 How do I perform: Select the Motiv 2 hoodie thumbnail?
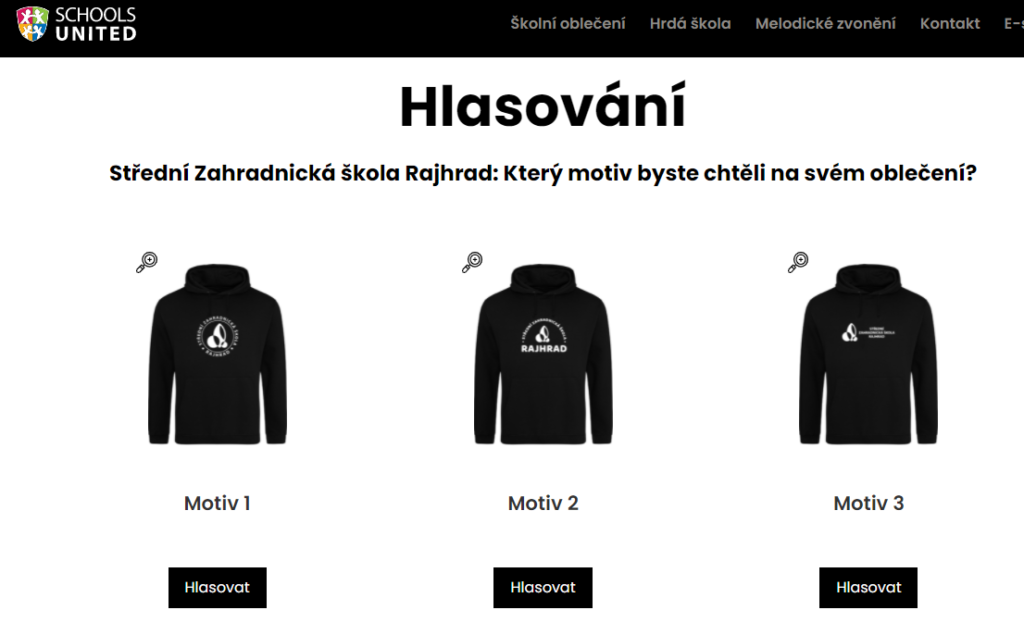[543, 354]
